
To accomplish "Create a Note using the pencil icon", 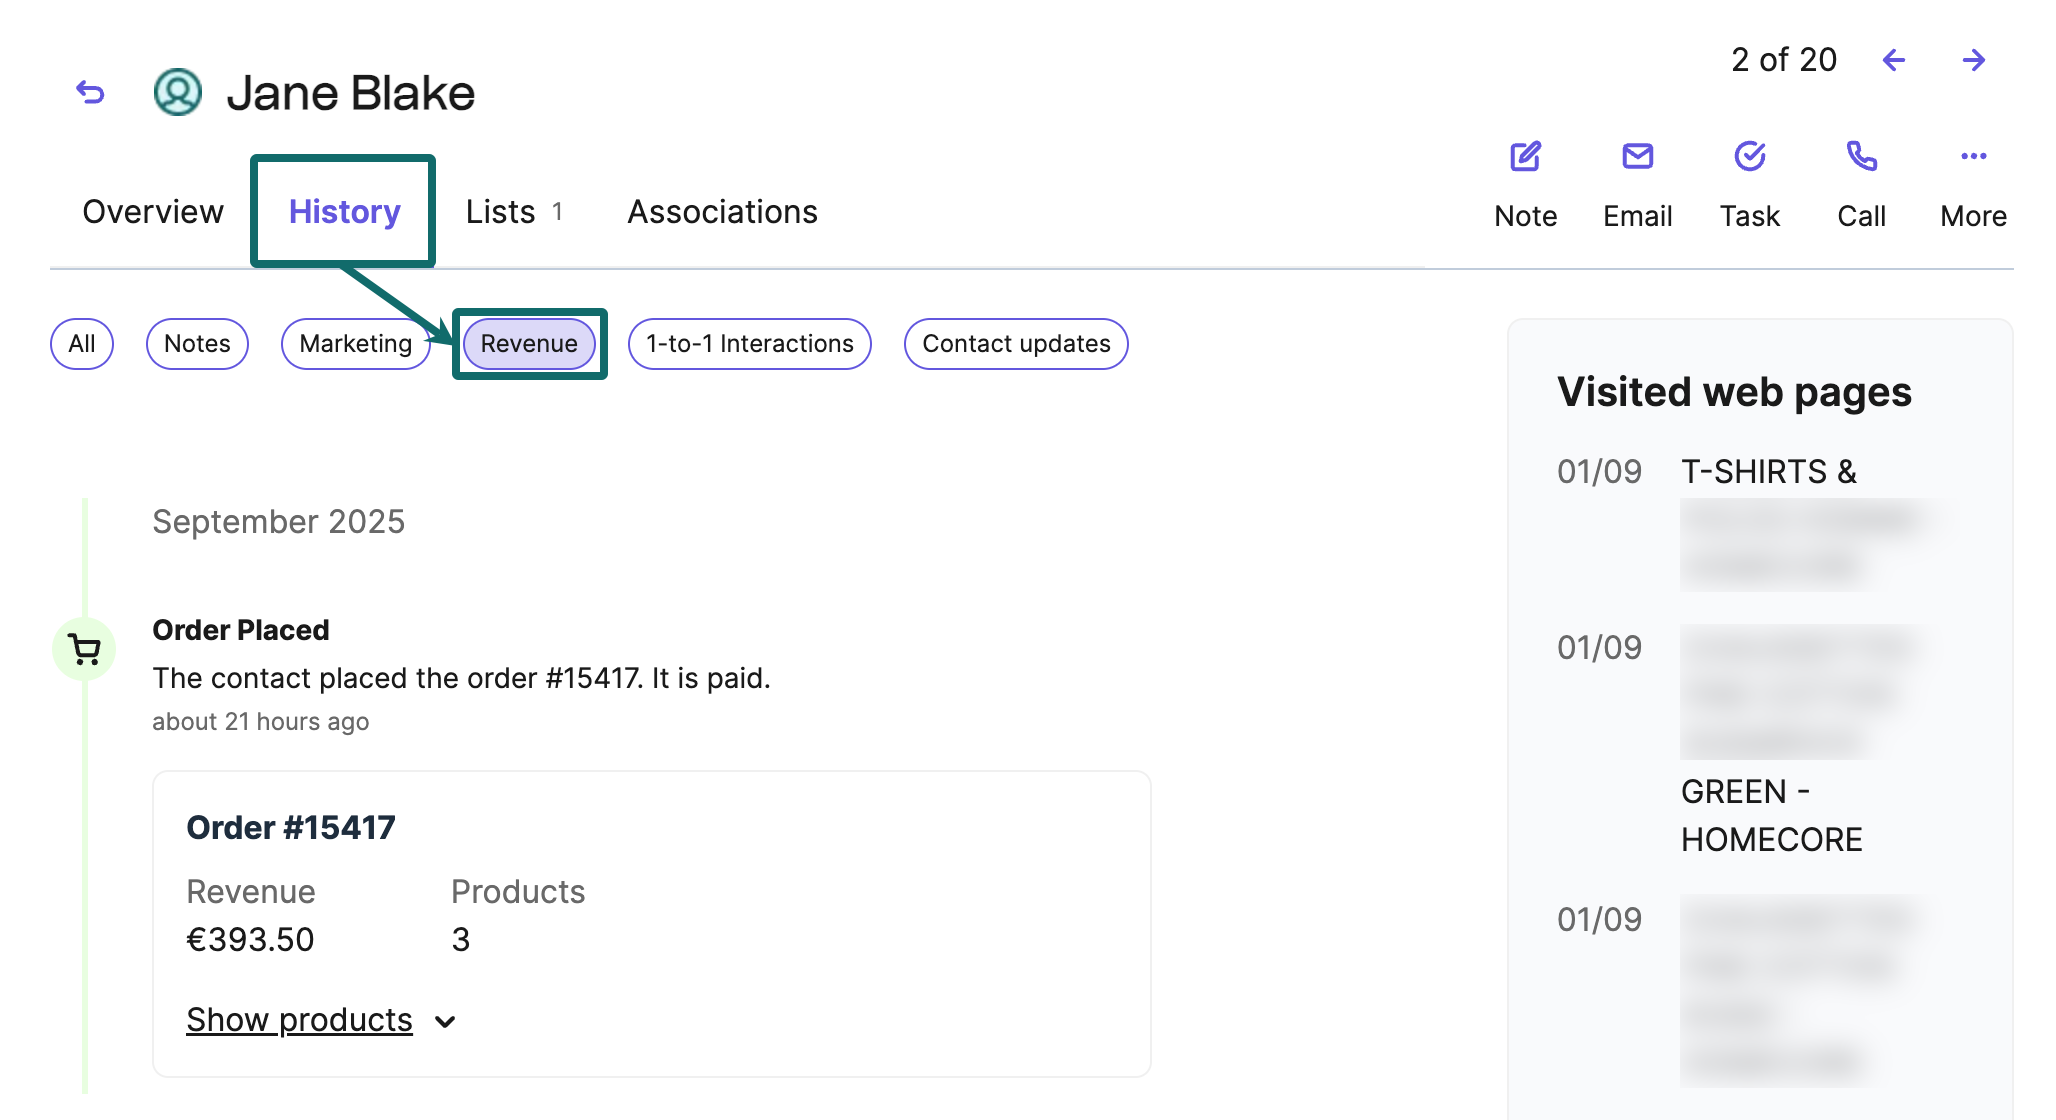I will point(1525,157).
